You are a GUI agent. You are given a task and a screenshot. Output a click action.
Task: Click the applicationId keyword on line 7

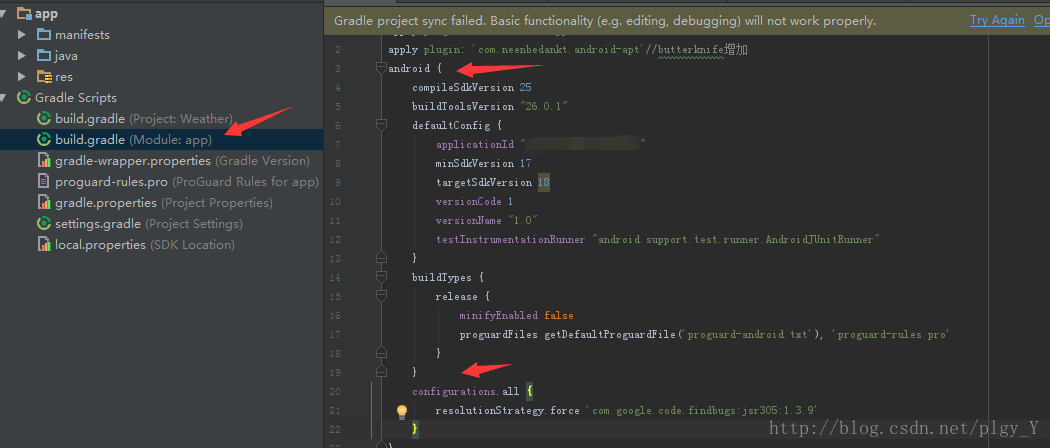tap(475, 144)
